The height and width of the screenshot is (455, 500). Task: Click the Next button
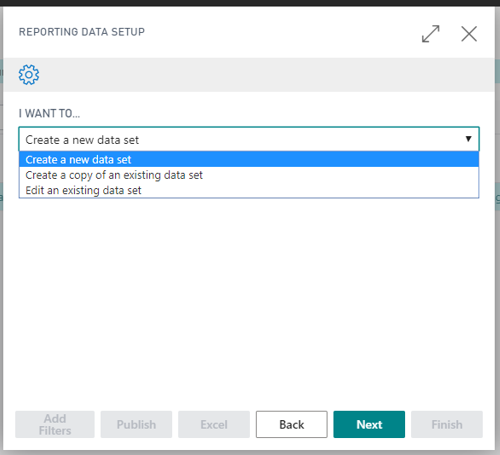(x=369, y=424)
